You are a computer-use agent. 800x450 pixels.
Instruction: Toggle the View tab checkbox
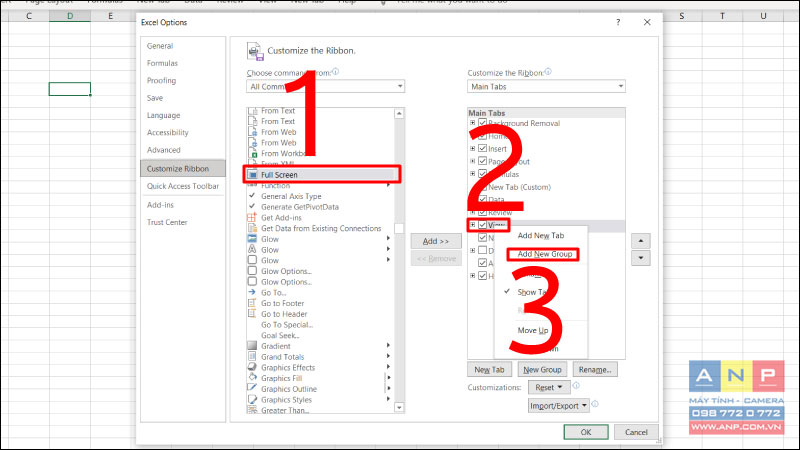click(x=482, y=224)
